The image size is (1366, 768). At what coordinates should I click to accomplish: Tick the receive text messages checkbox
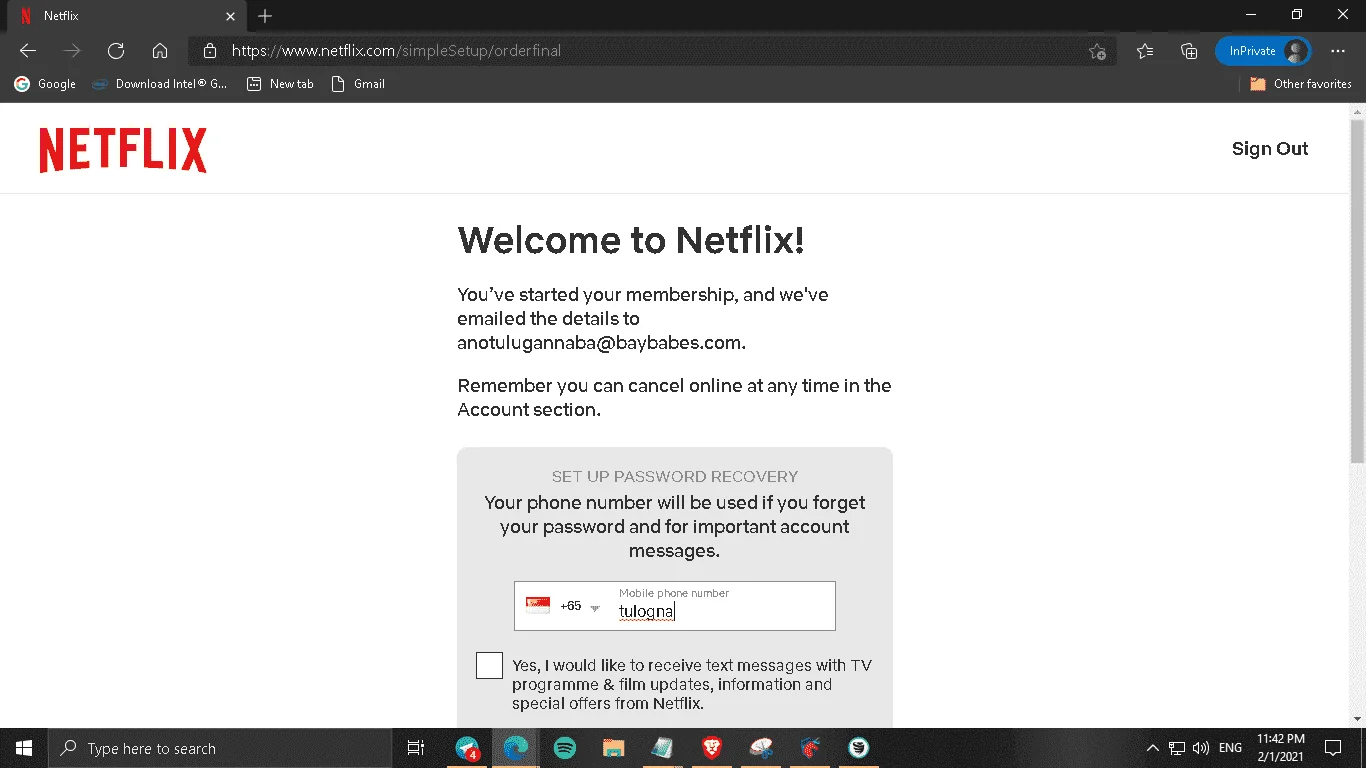pyautogui.click(x=489, y=665)
